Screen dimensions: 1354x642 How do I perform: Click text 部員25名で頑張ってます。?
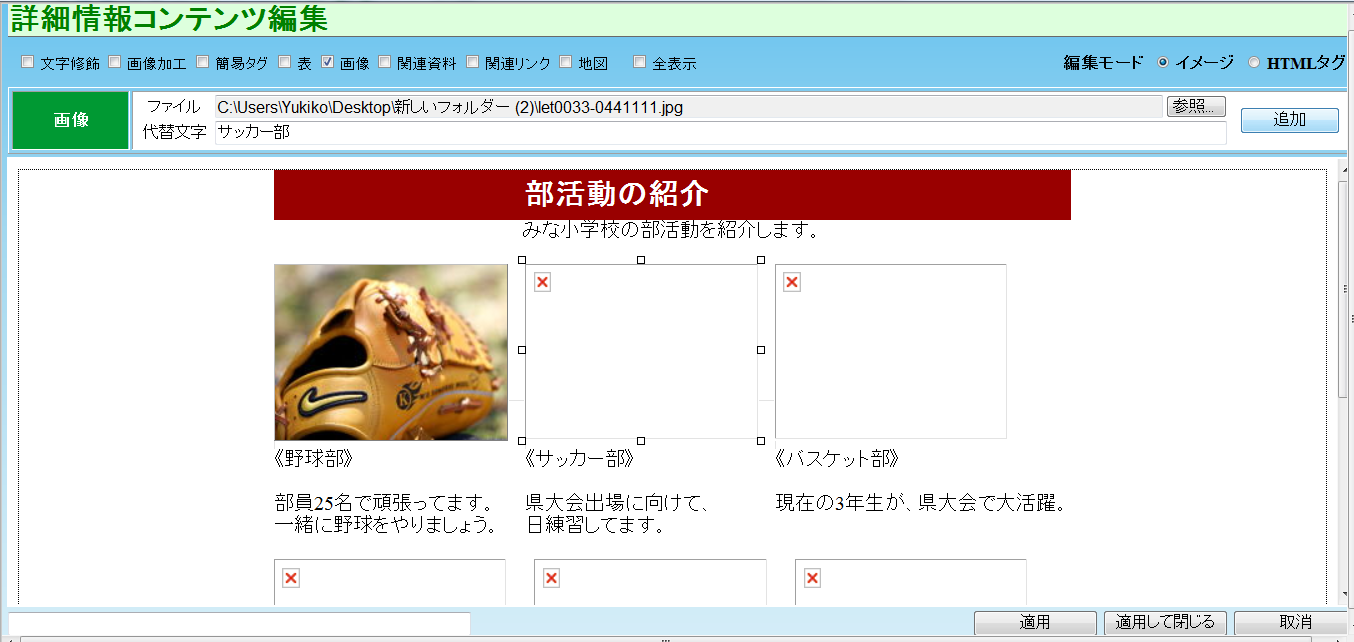(384, 502)
